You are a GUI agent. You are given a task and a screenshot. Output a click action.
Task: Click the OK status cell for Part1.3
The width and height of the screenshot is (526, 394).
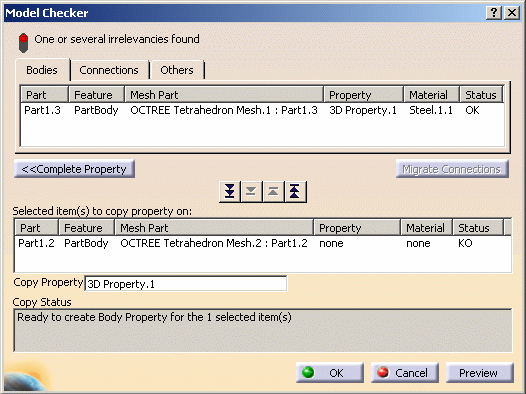pyautogui.click(x=472, y=110)
